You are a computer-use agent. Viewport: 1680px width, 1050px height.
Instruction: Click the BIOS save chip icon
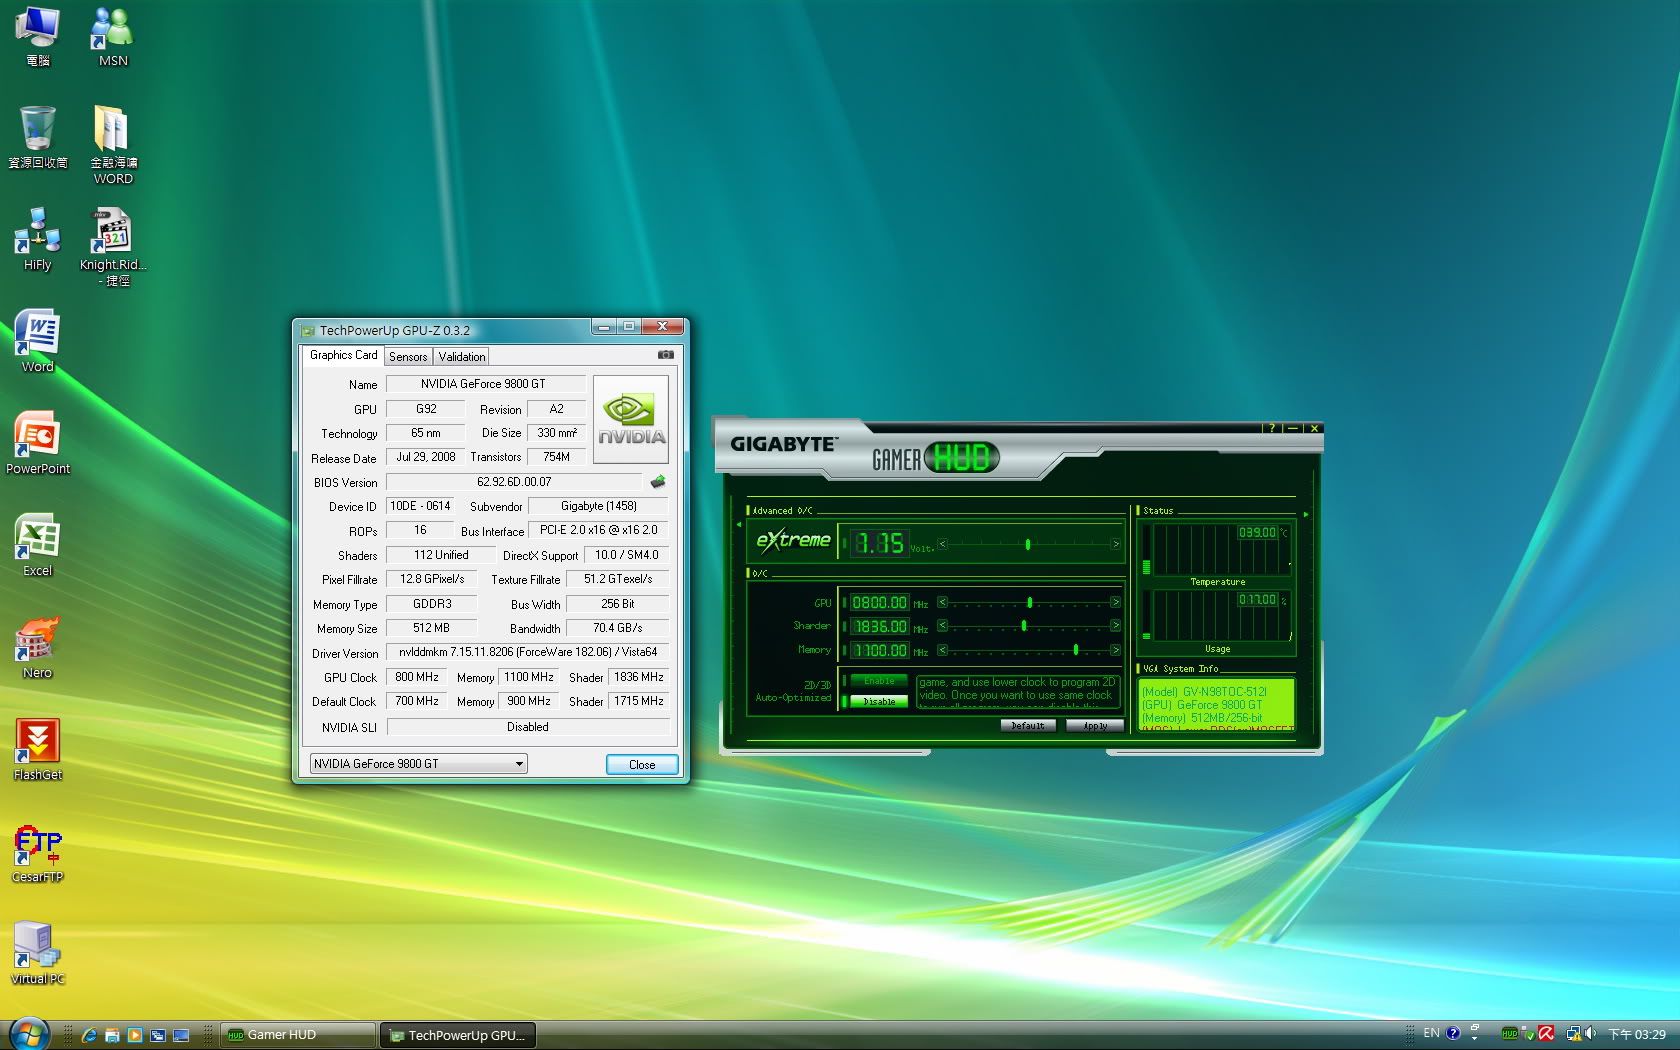click(658, 482)
